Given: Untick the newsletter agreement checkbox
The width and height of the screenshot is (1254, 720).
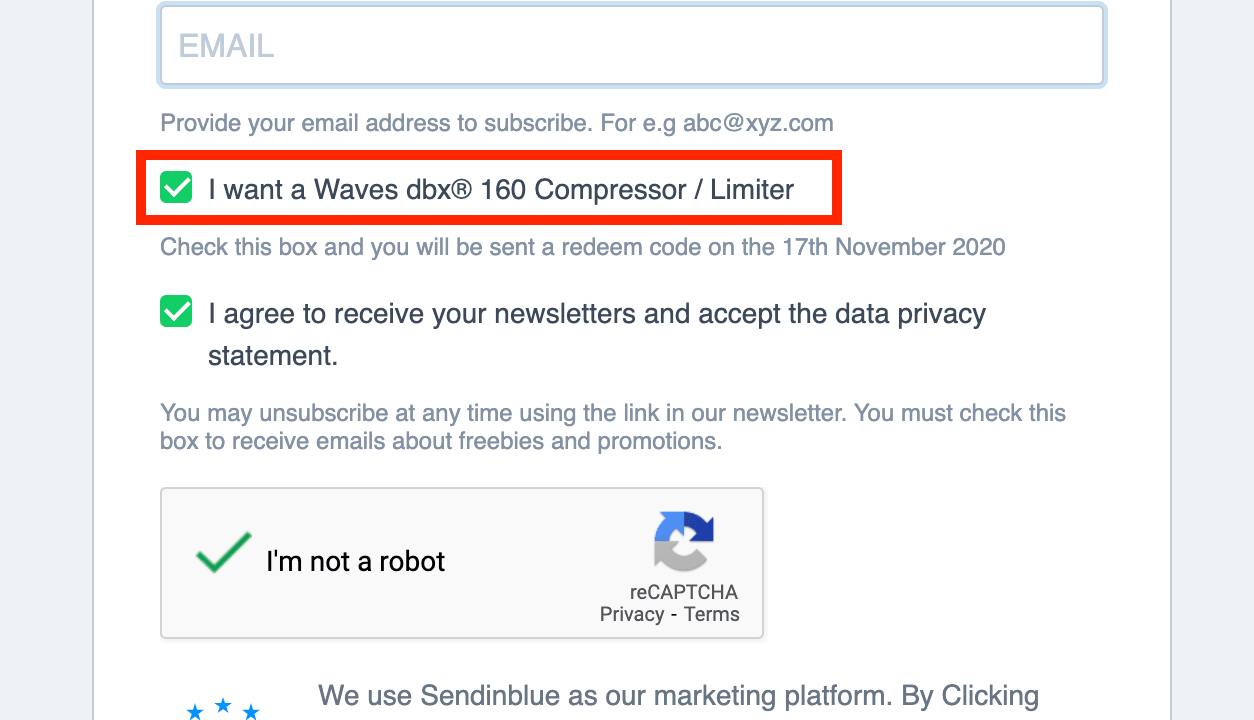Looking at the screenshot, I should click(176, 311).
